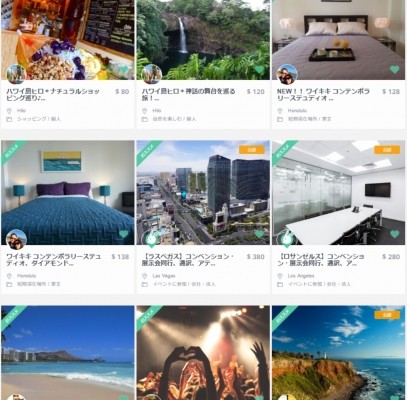
Task: View host profile photo on $128 studio
Action: pyautogui.click(x=287, y=74)
